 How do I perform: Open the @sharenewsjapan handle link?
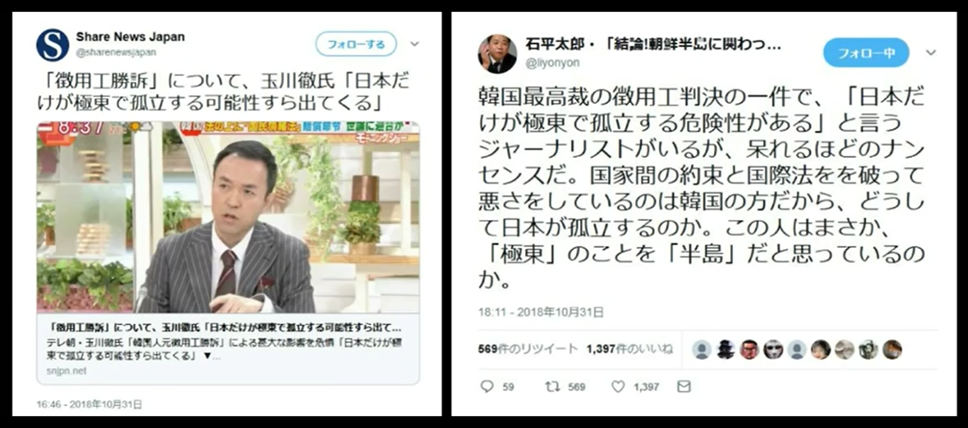pos(116,52)
